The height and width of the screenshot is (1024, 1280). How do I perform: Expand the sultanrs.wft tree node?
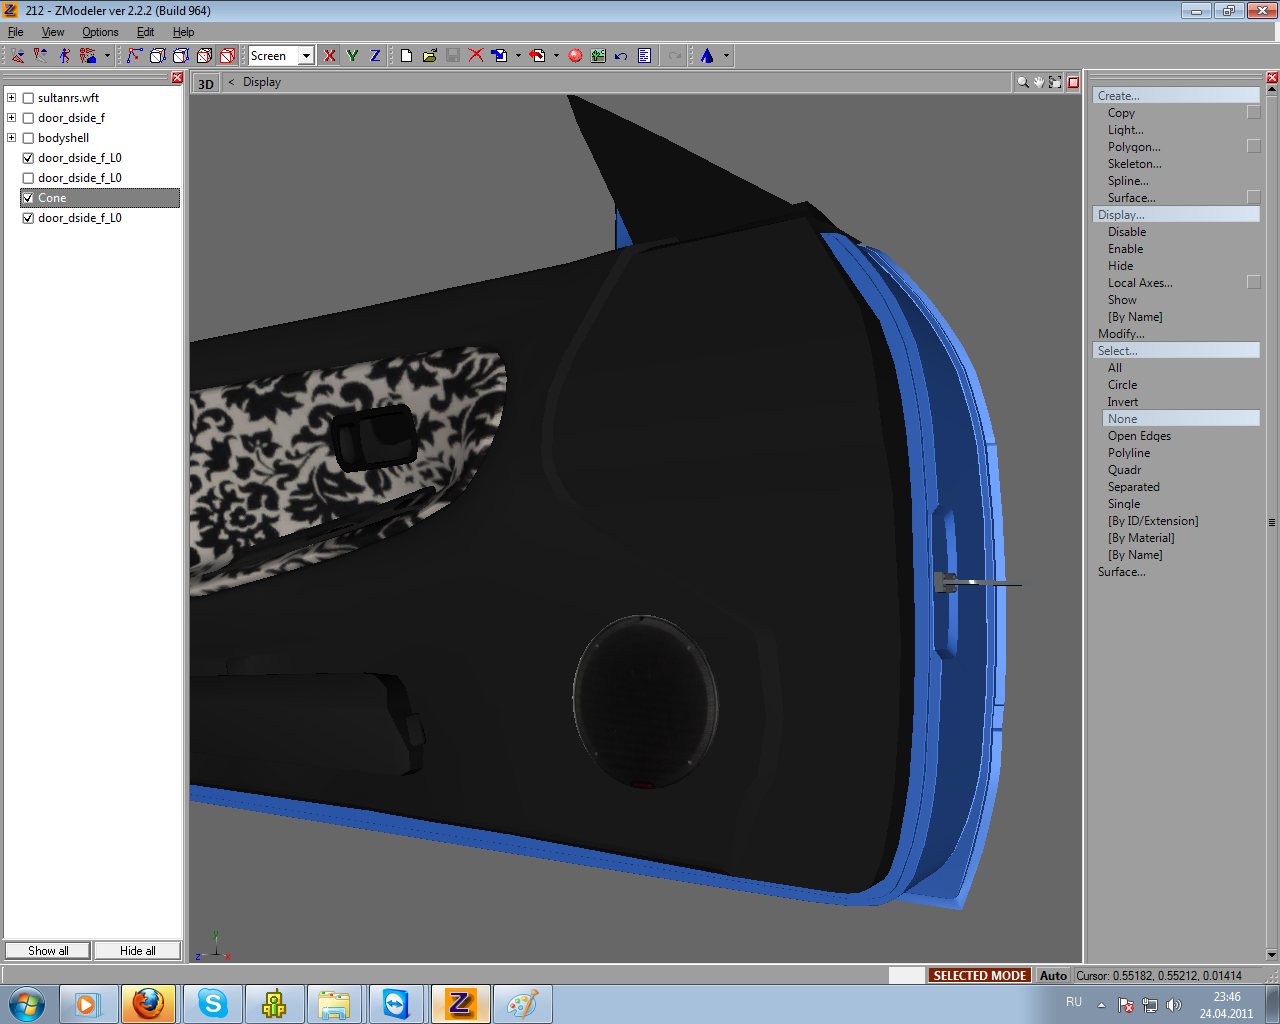12,98
